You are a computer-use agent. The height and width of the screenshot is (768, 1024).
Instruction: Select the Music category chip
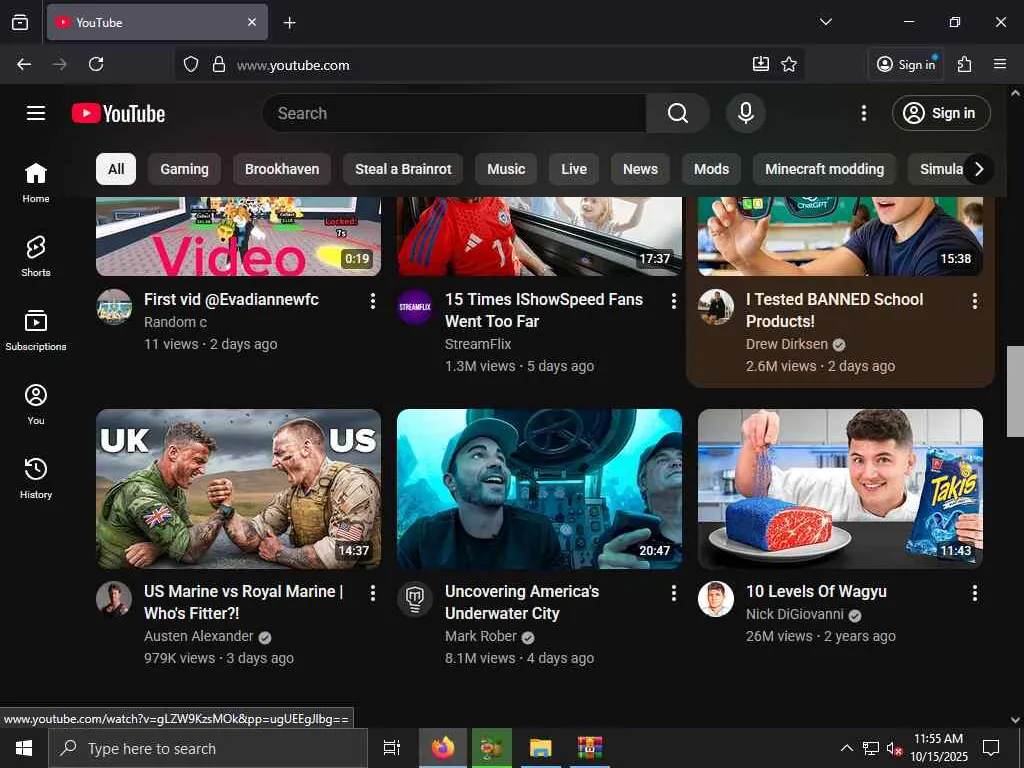tap(506, 169)
